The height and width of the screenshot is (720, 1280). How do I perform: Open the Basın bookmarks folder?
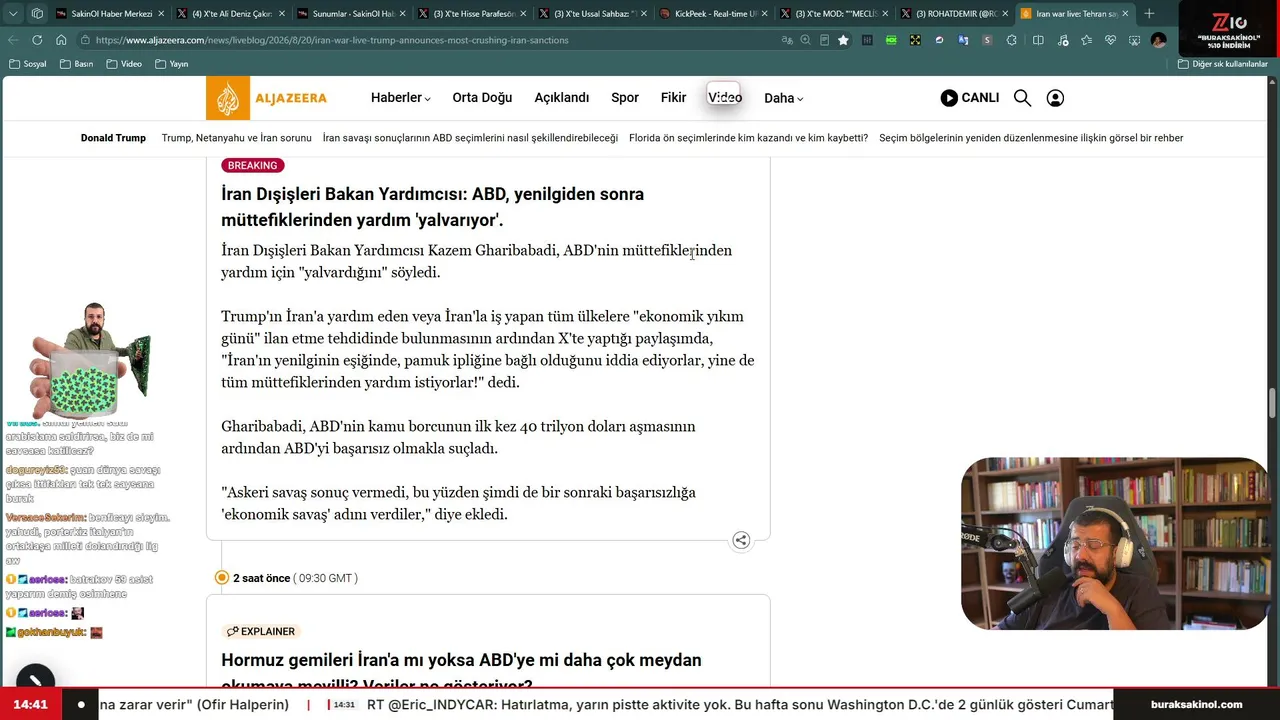tap(77, 64)
